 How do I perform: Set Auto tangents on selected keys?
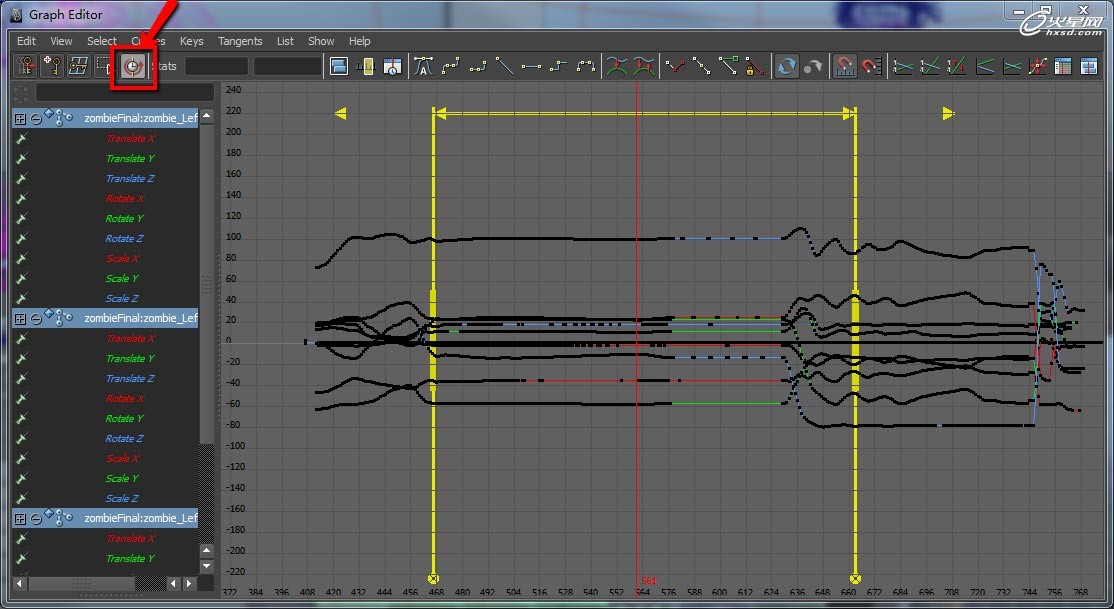point(423,66)
